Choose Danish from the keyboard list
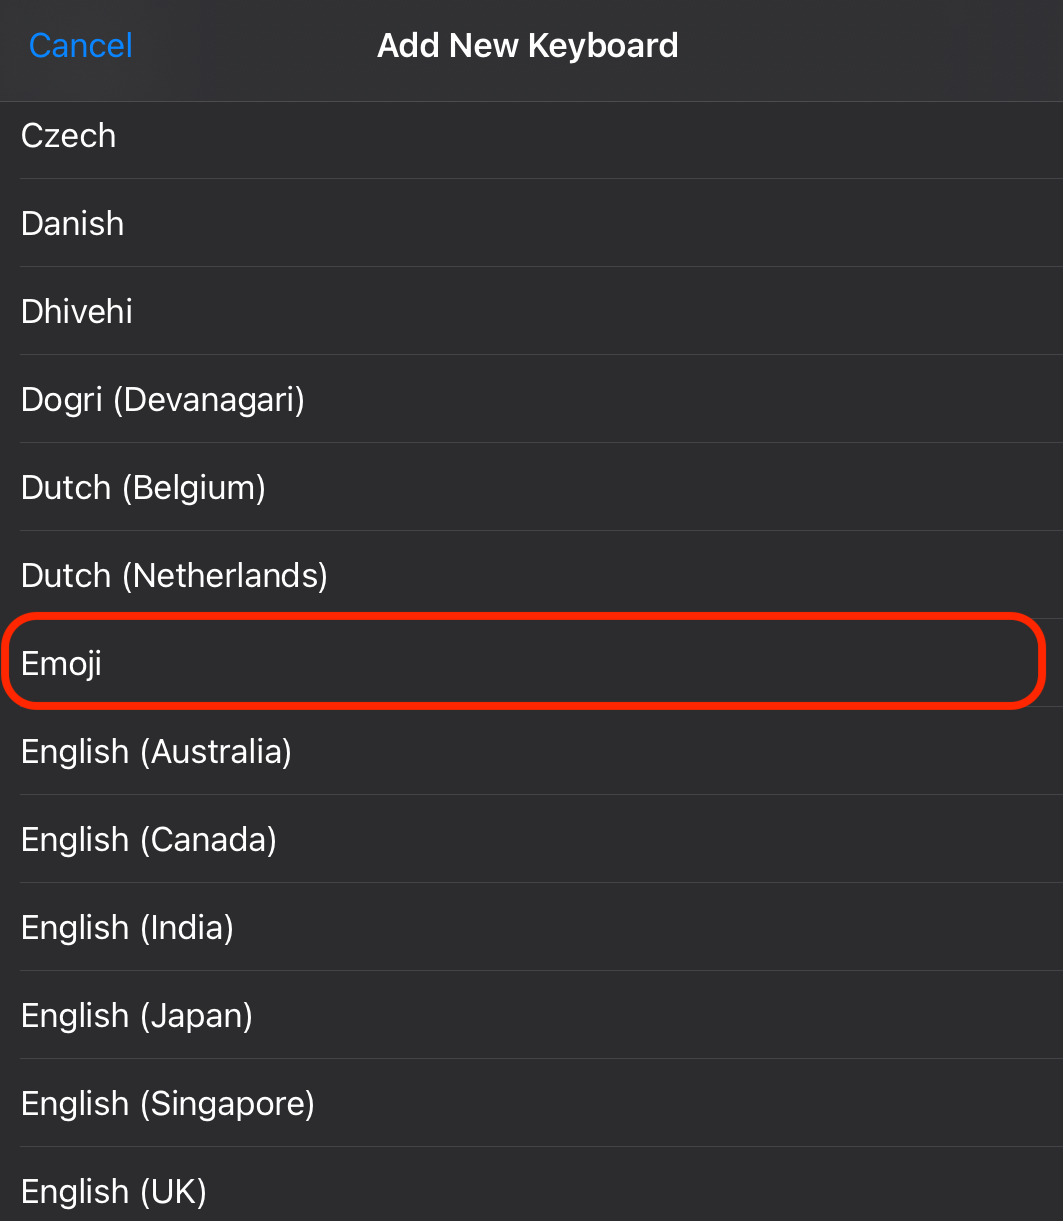 [73, 224]
